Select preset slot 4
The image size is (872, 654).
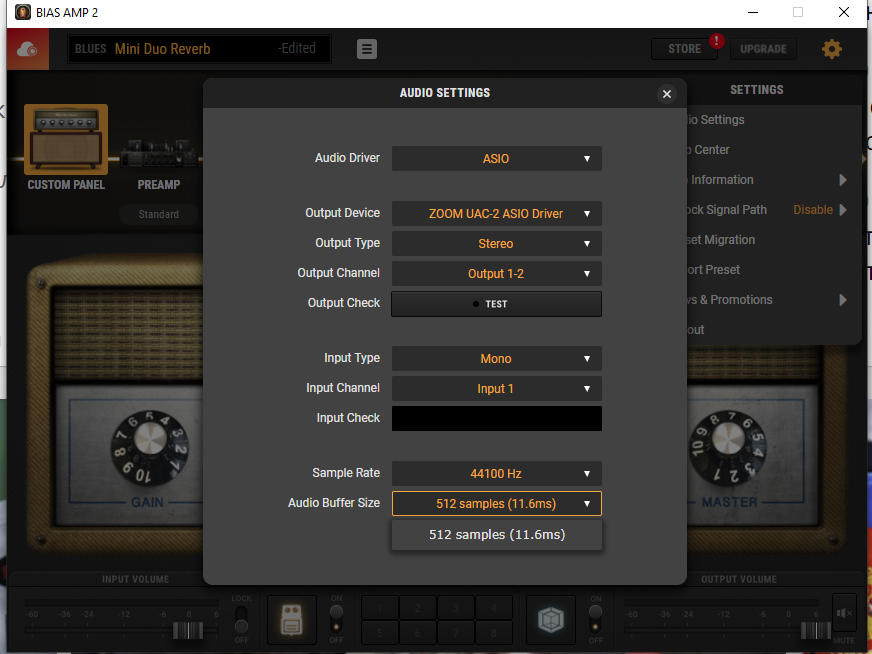click(493, 608)
